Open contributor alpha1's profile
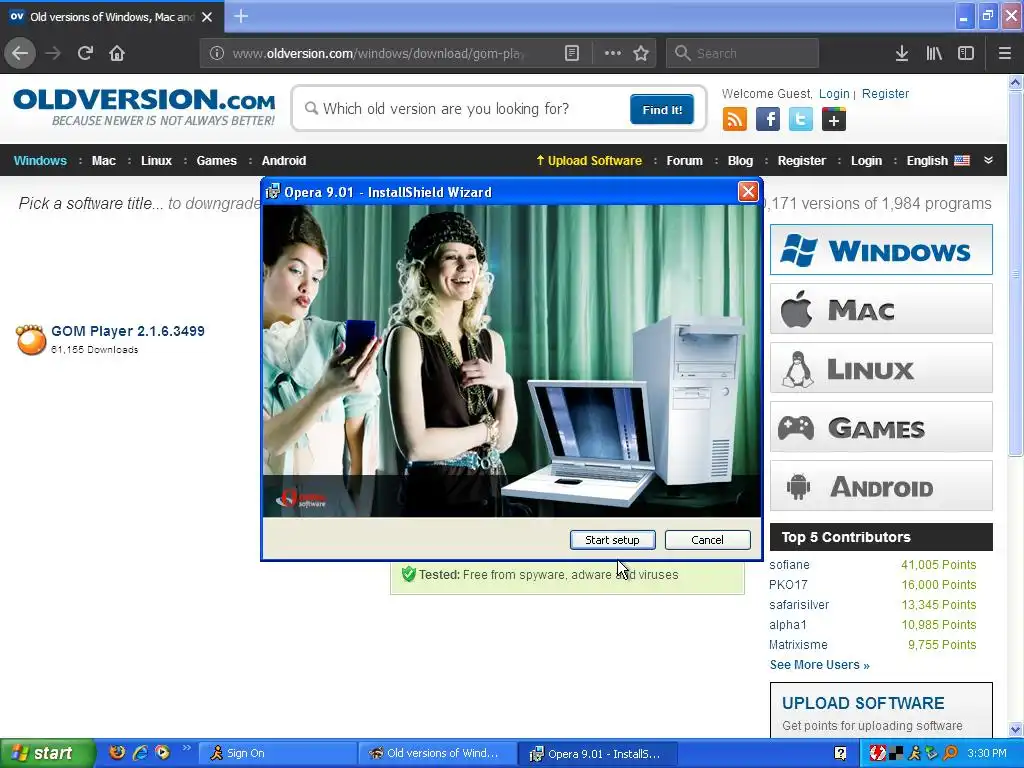Screen dimensions: 1024x768 coord(788,625)
